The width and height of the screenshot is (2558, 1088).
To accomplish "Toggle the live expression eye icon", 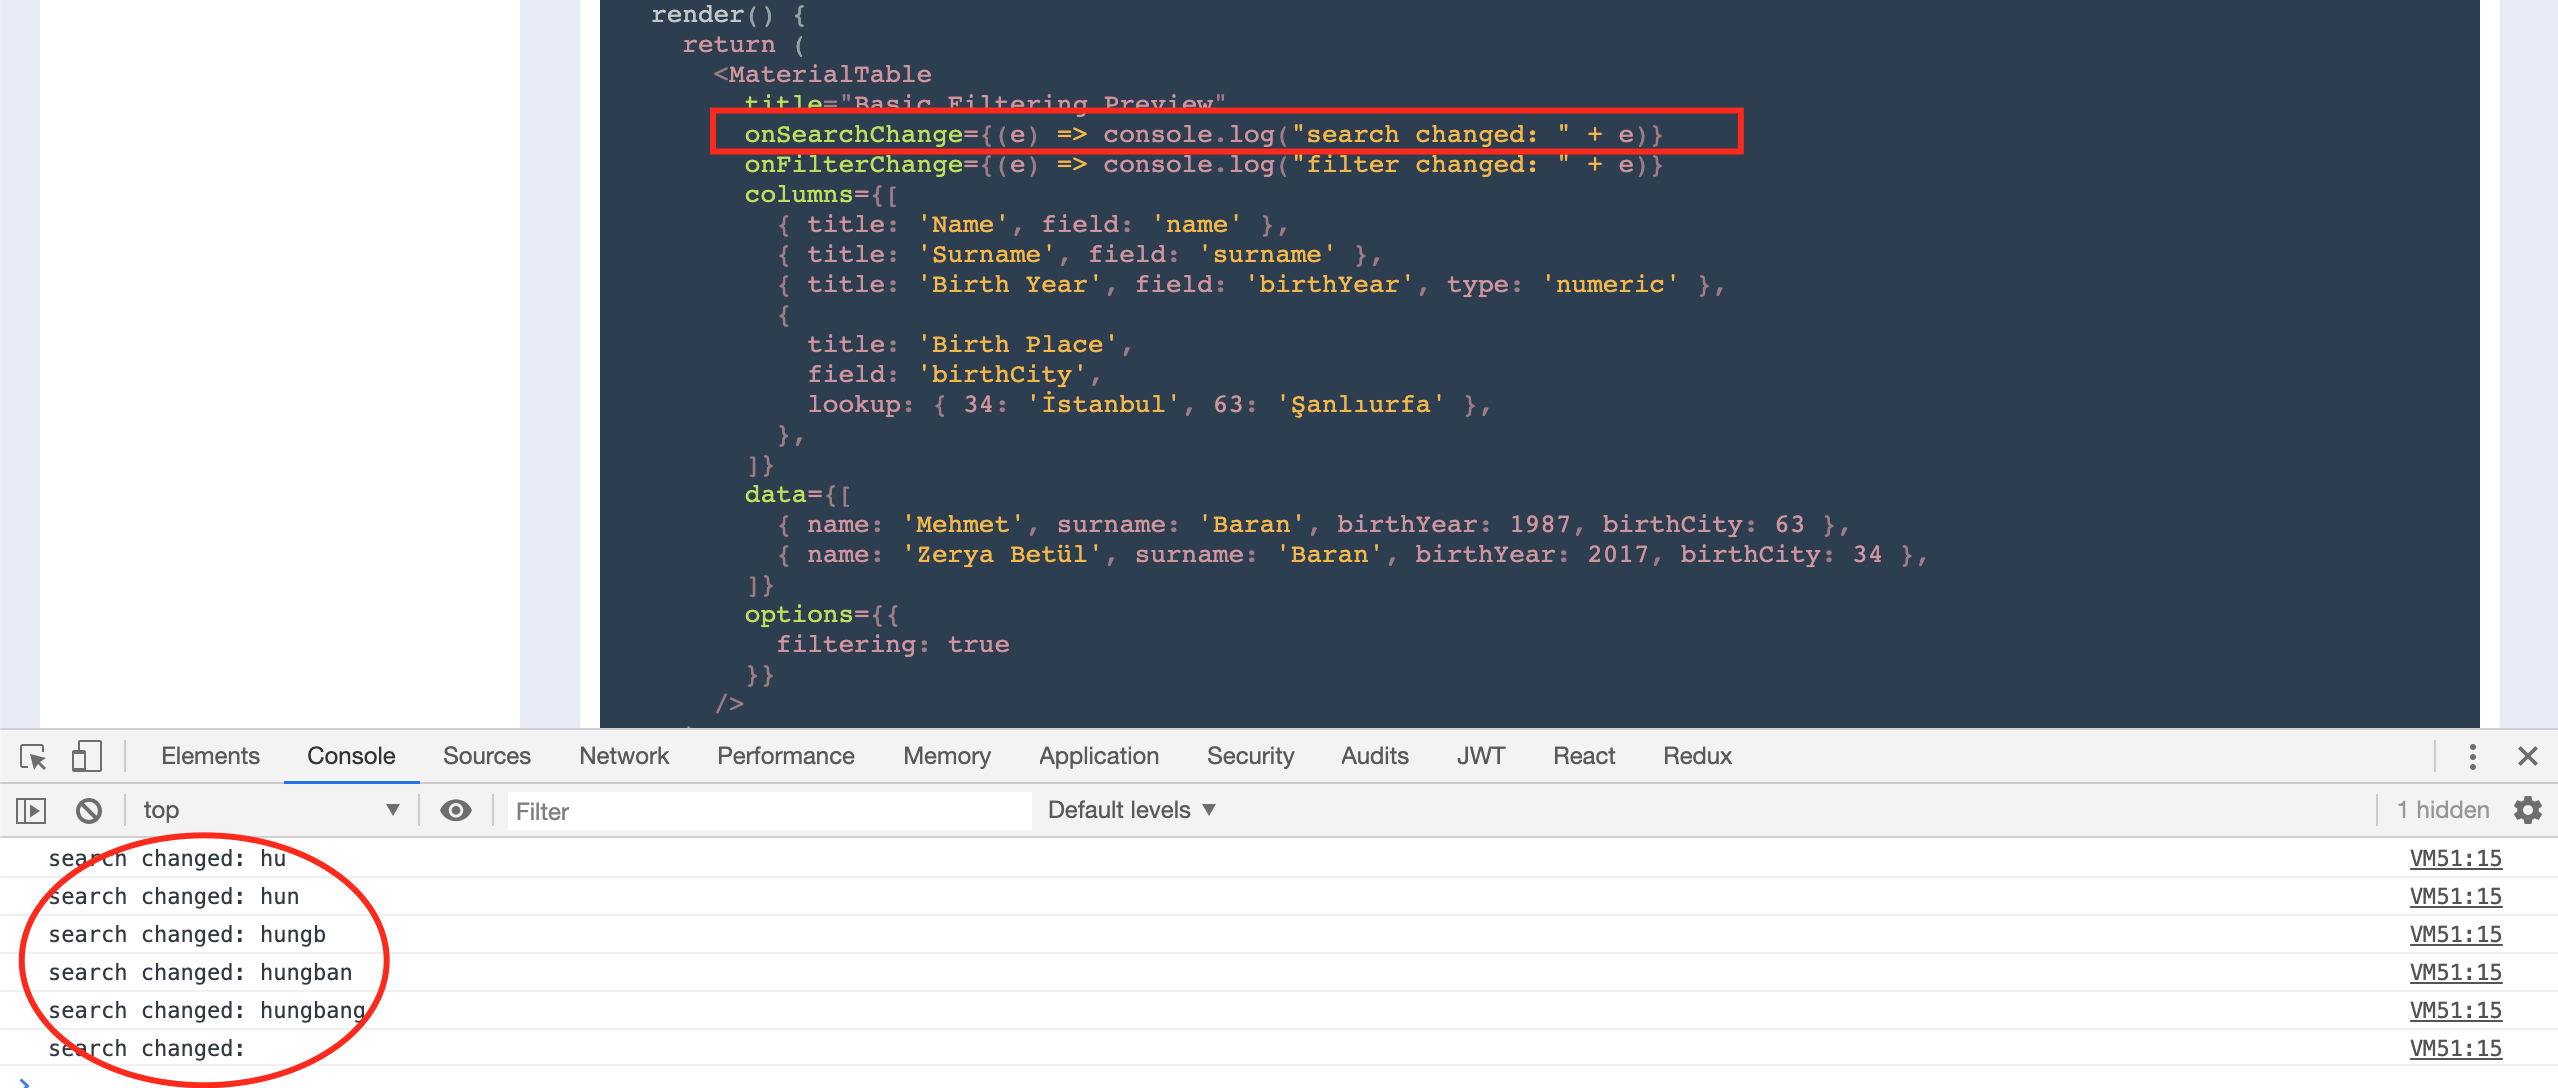I will point(456,810).
